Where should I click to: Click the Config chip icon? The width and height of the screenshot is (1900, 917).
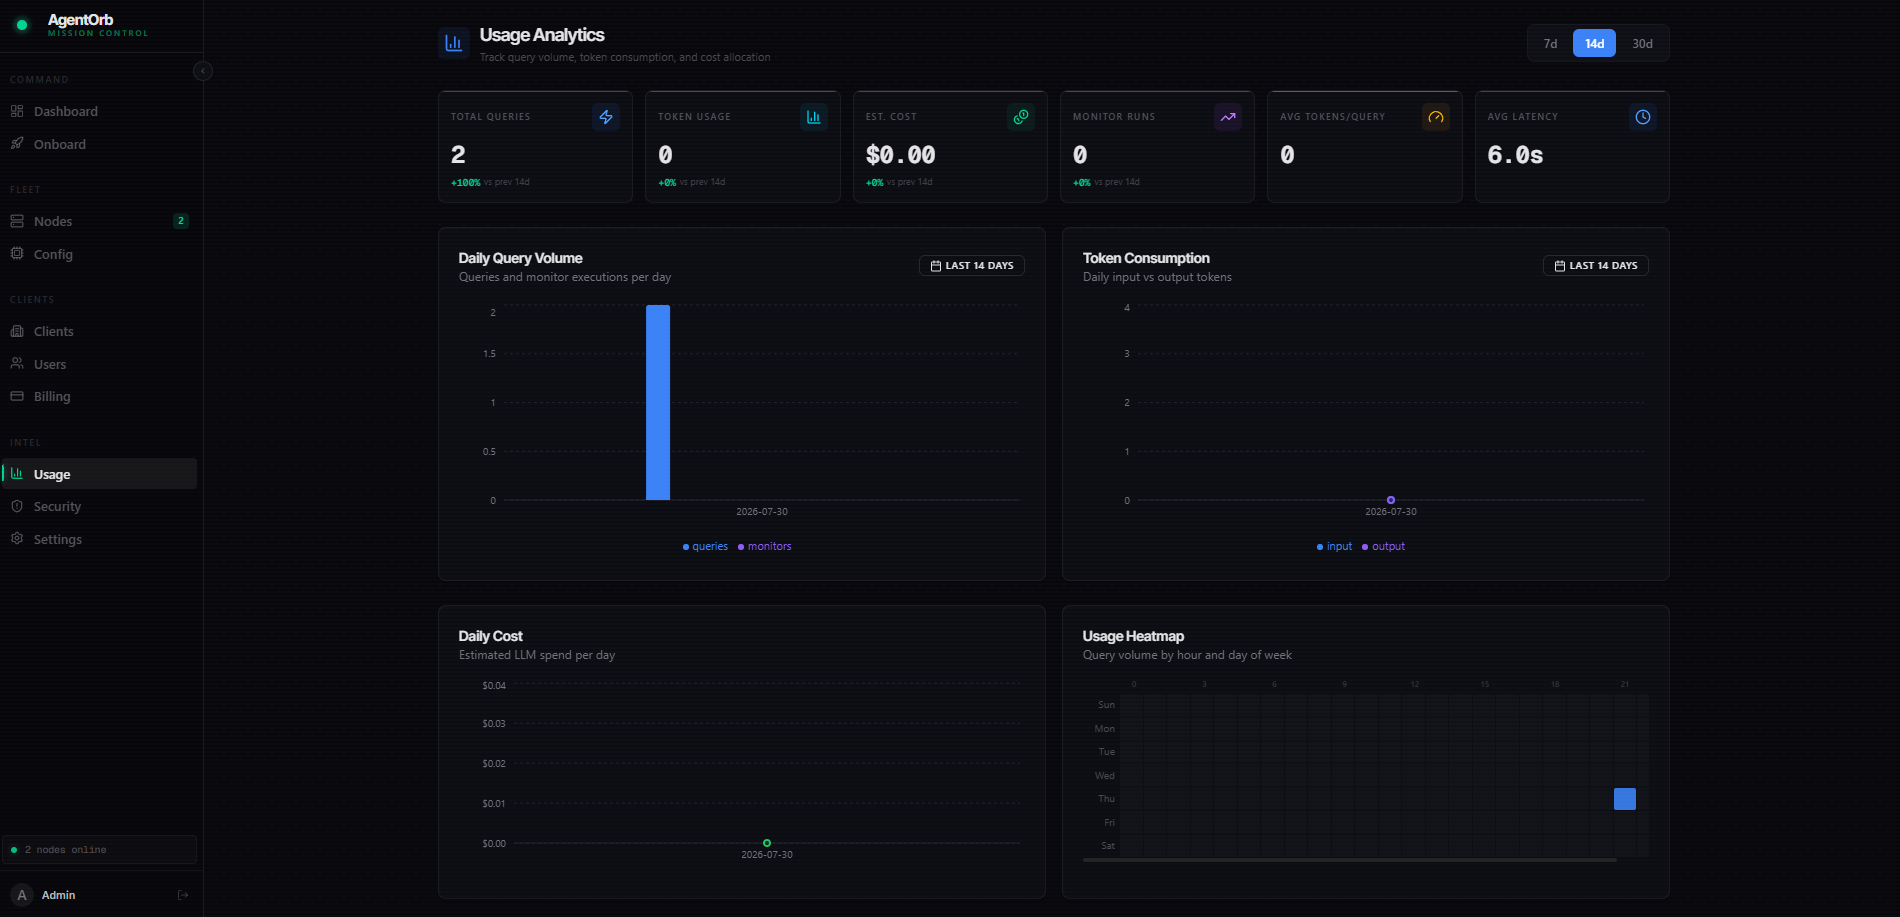point(17,253)
